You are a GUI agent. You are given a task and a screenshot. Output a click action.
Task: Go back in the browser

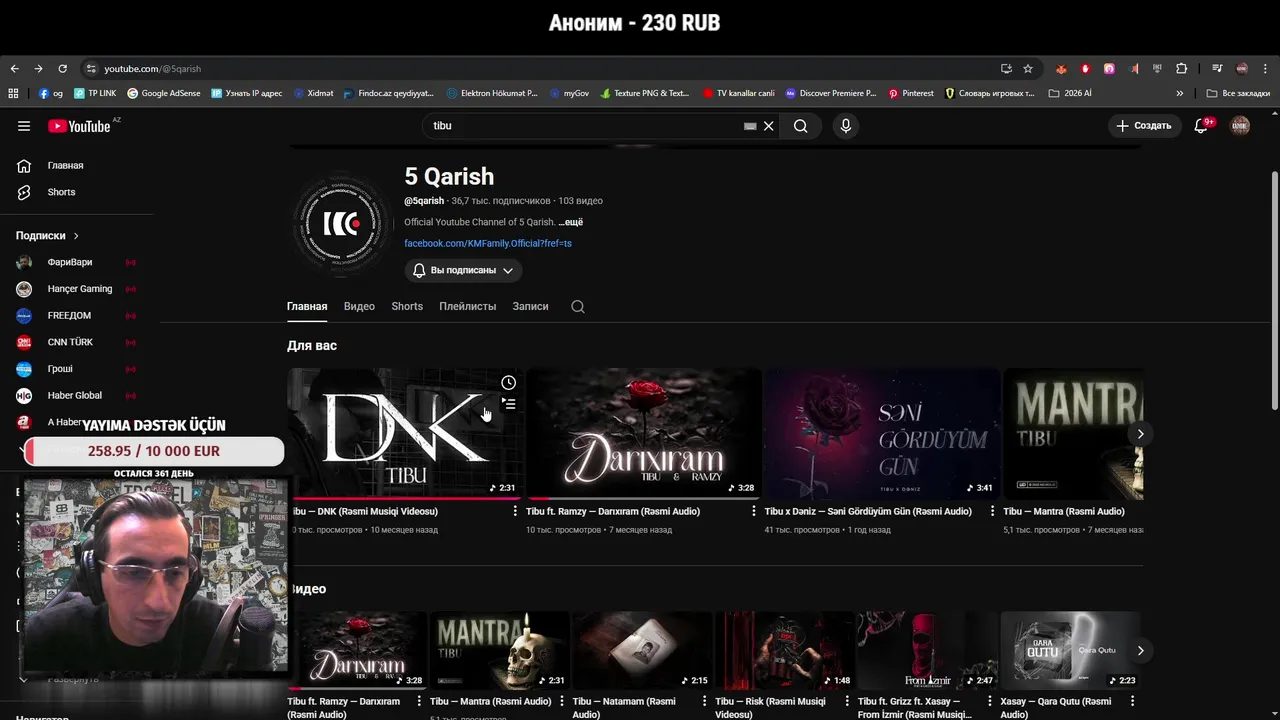pos(14,69)
